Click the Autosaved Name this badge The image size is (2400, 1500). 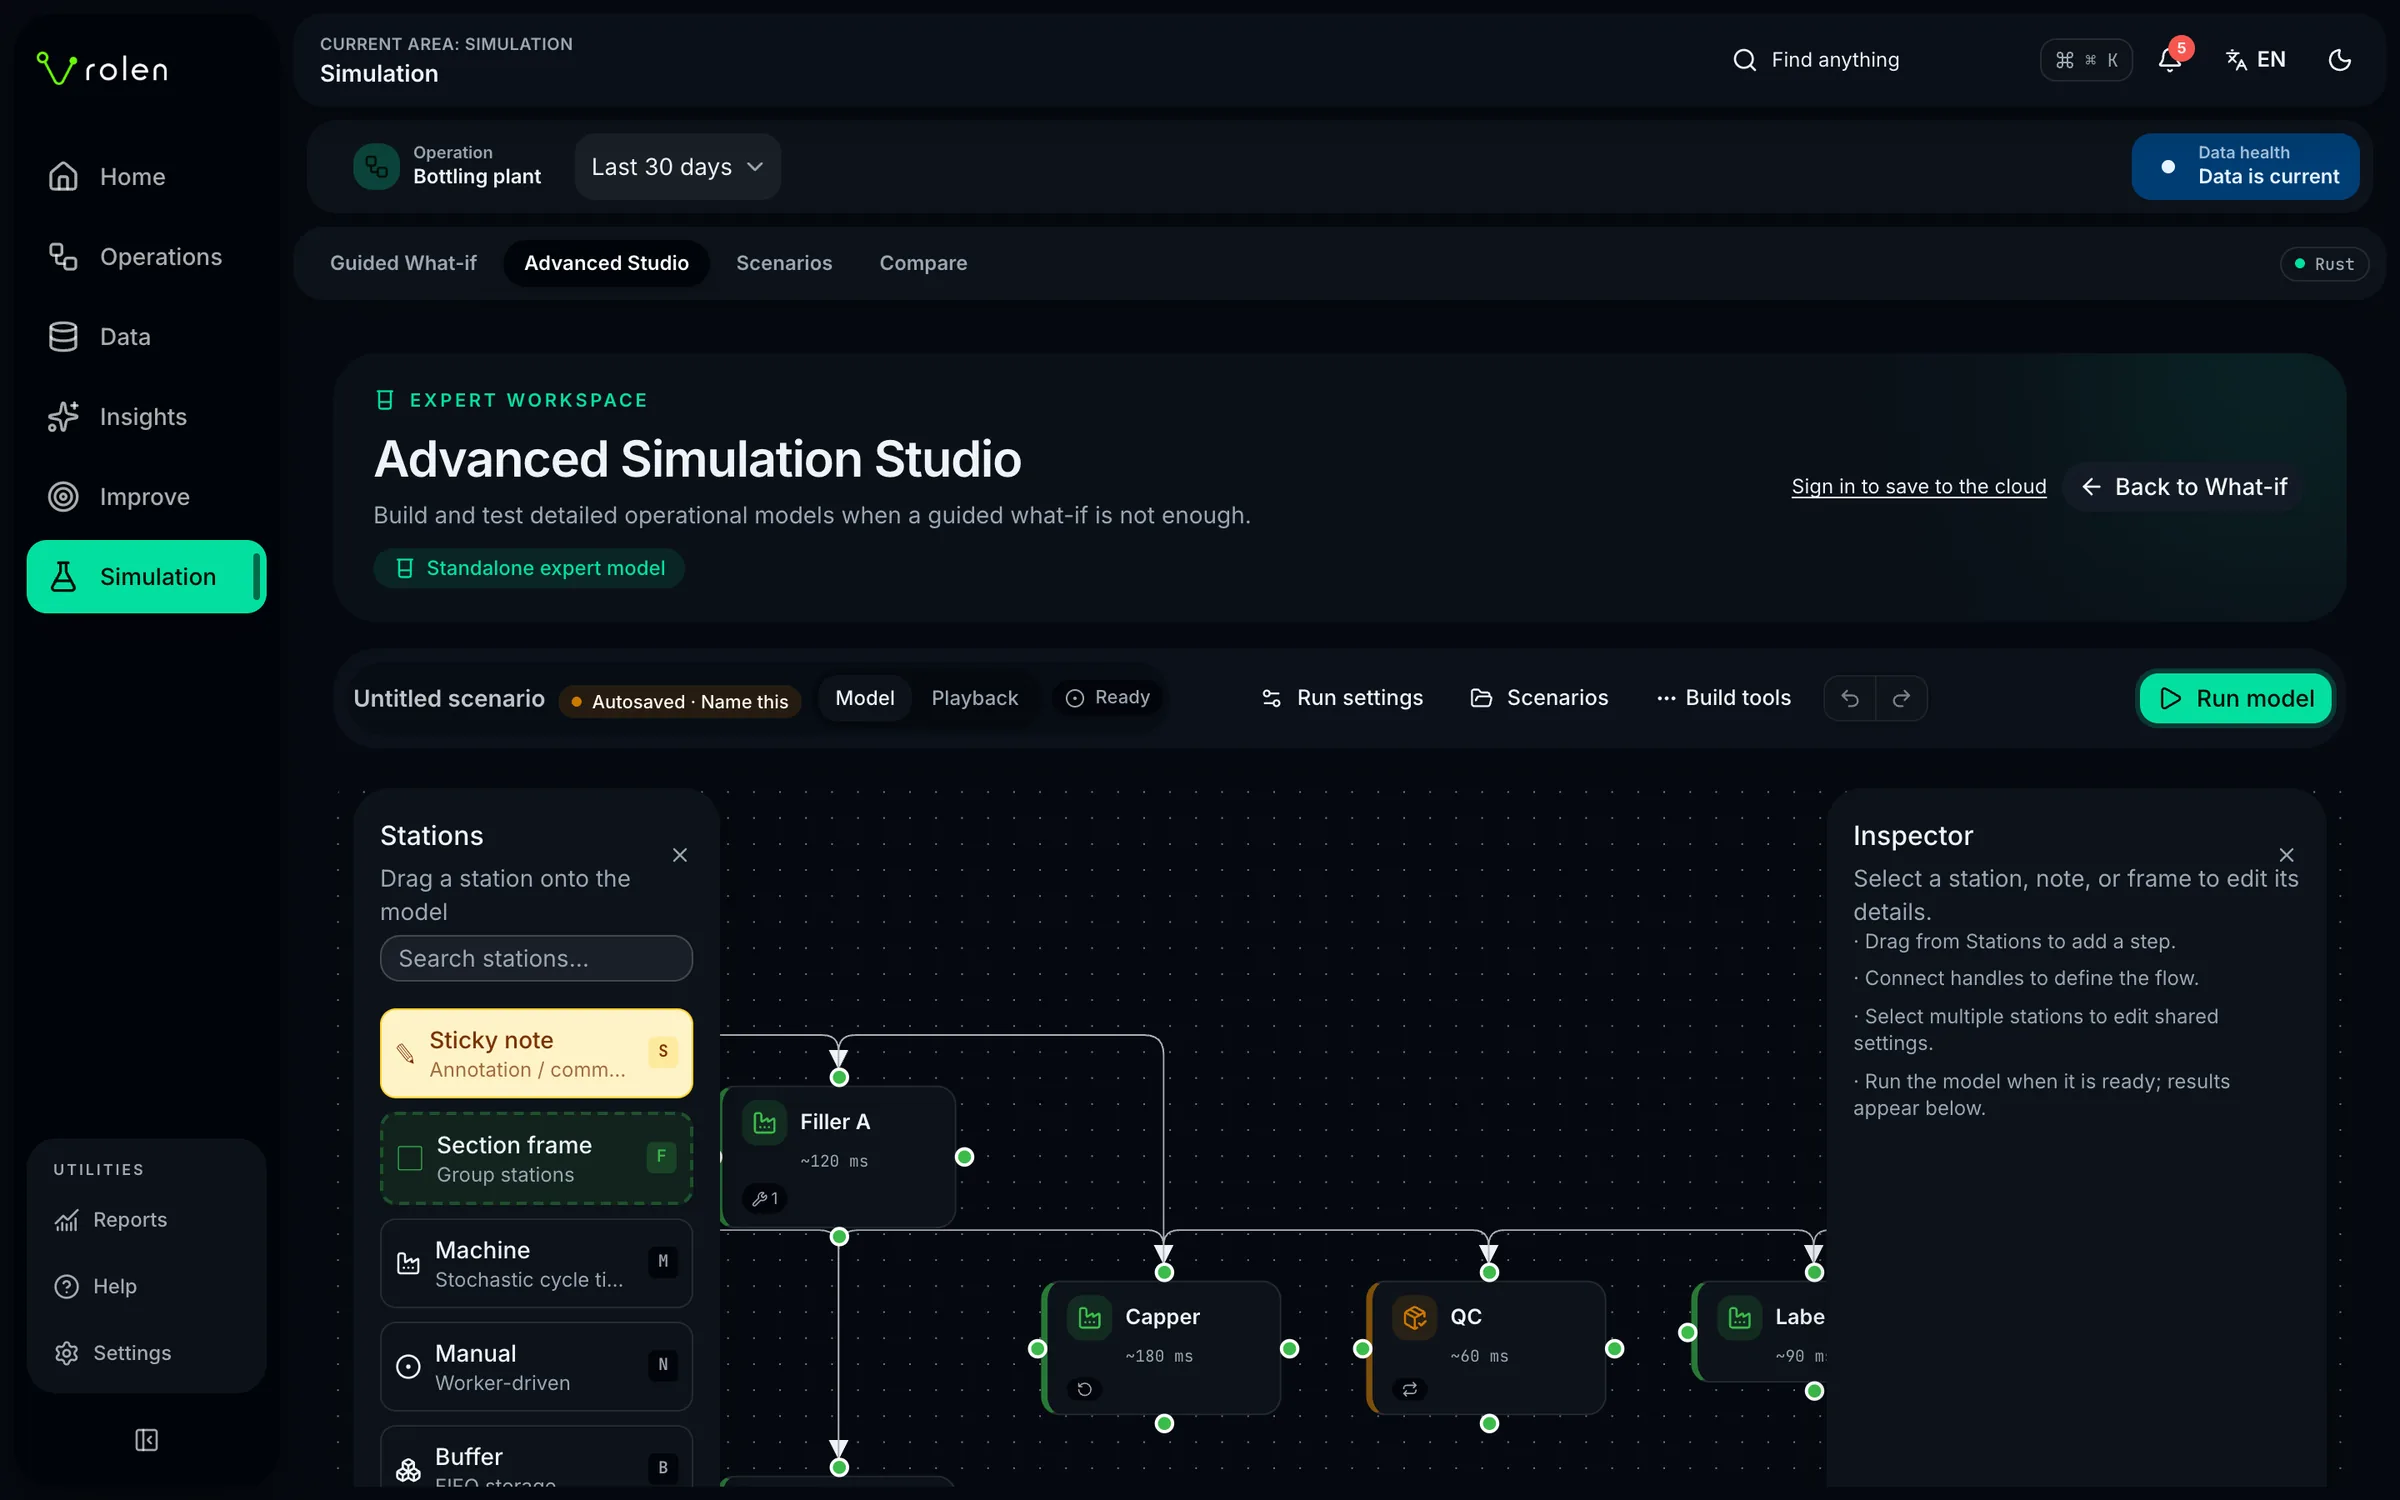tap(680, 701)
